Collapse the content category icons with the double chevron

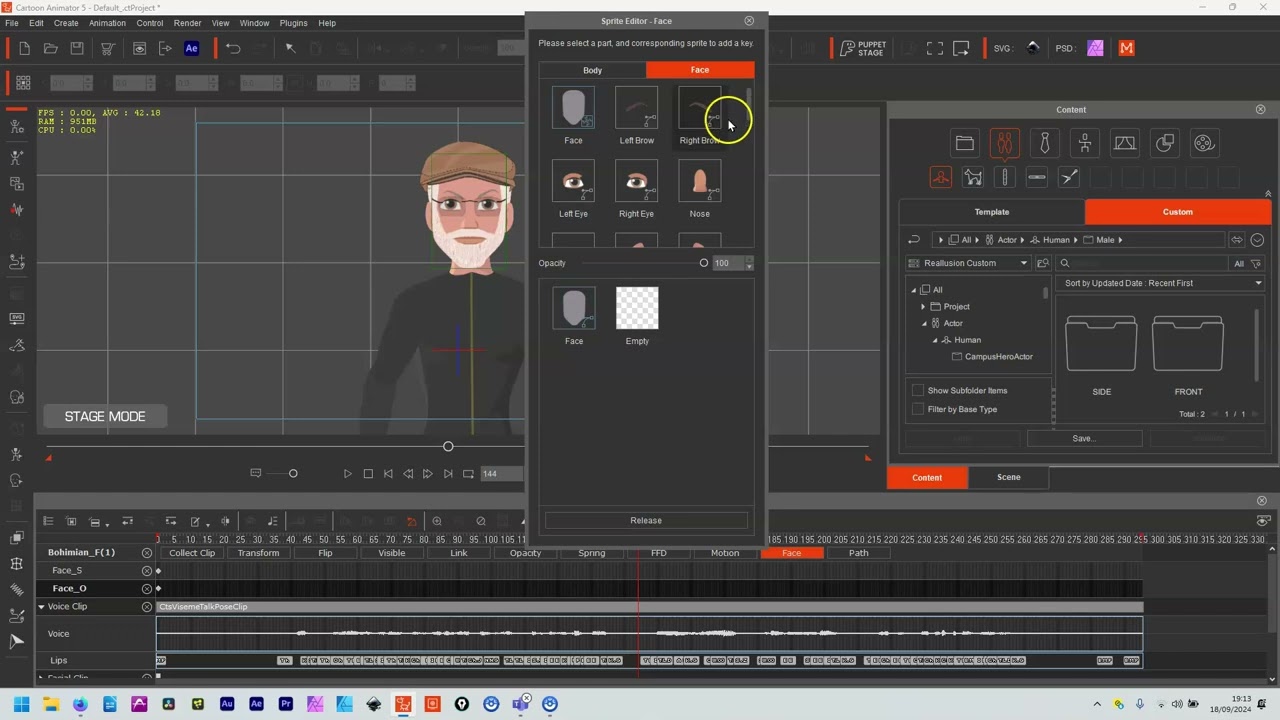point(1268,194)
